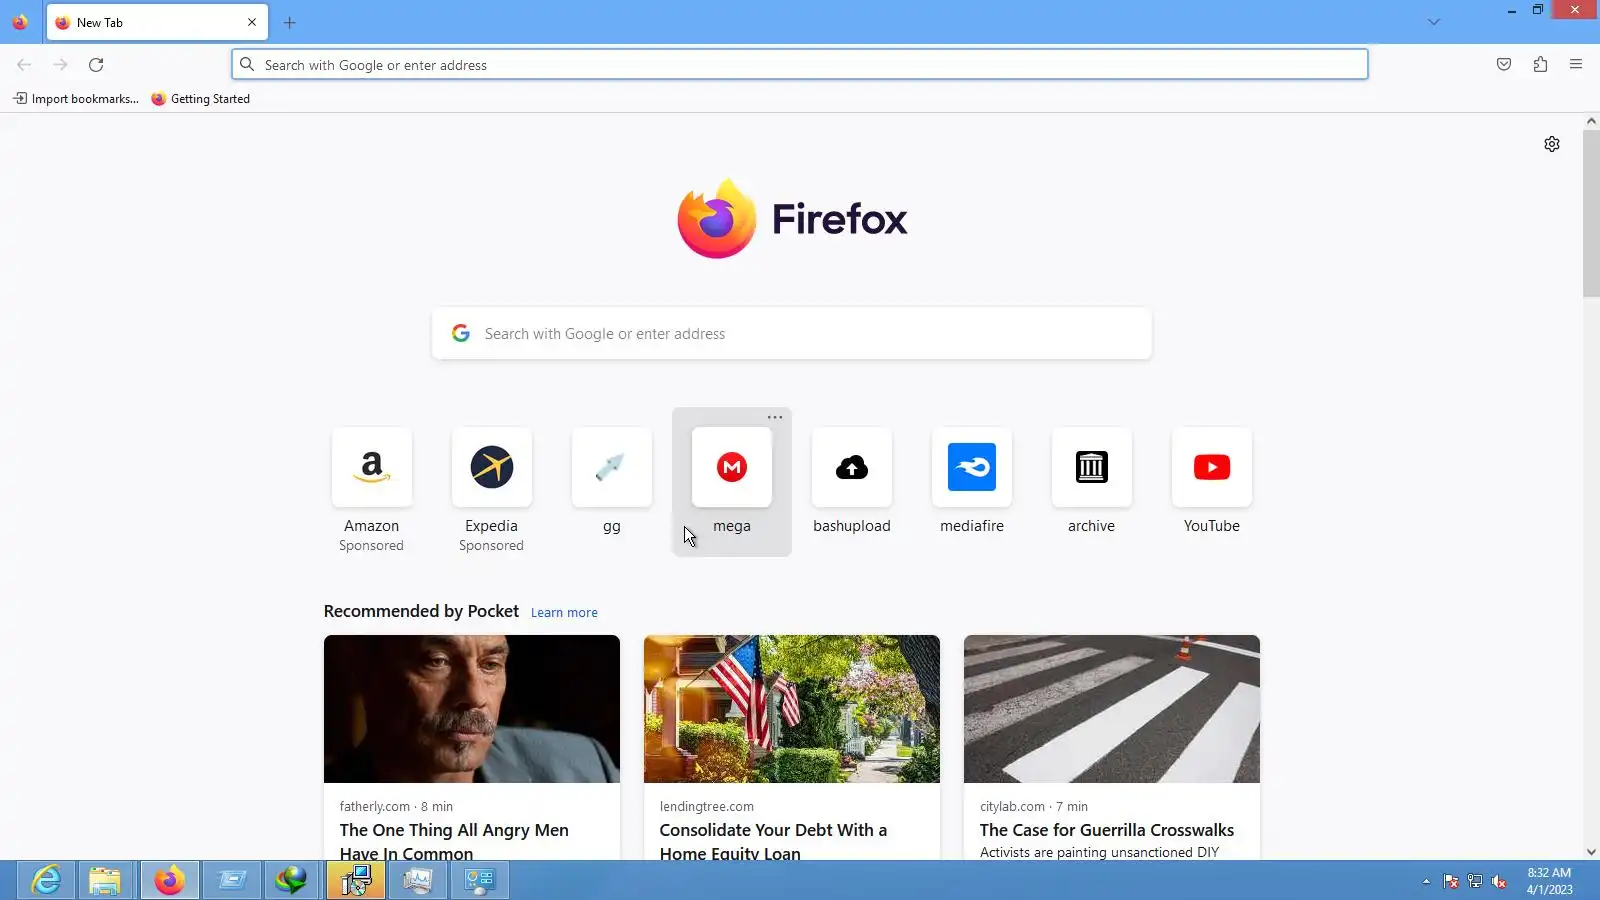Viewport: 1600px width, 900px height.
Task: Open the 'Consolidate Your Debt' article link
Action: coord(773,842)
